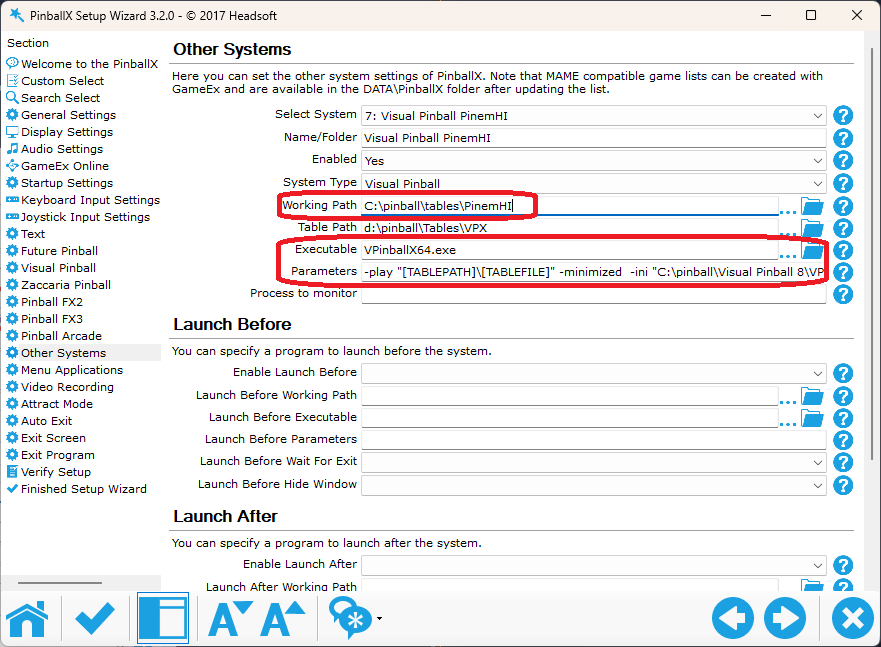Click the blue X exit wizard icon

(x=853, y=618)
